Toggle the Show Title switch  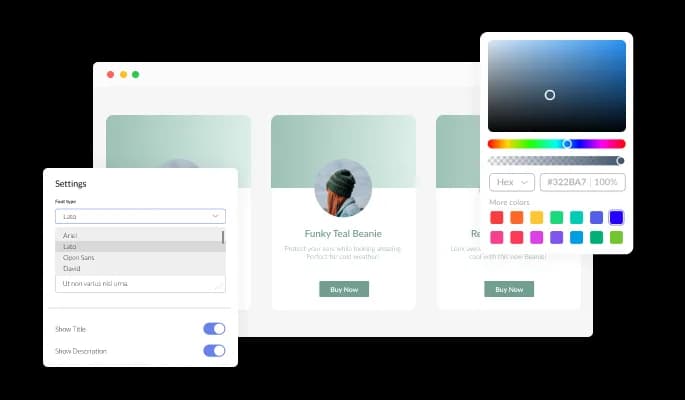click(214, 328)
